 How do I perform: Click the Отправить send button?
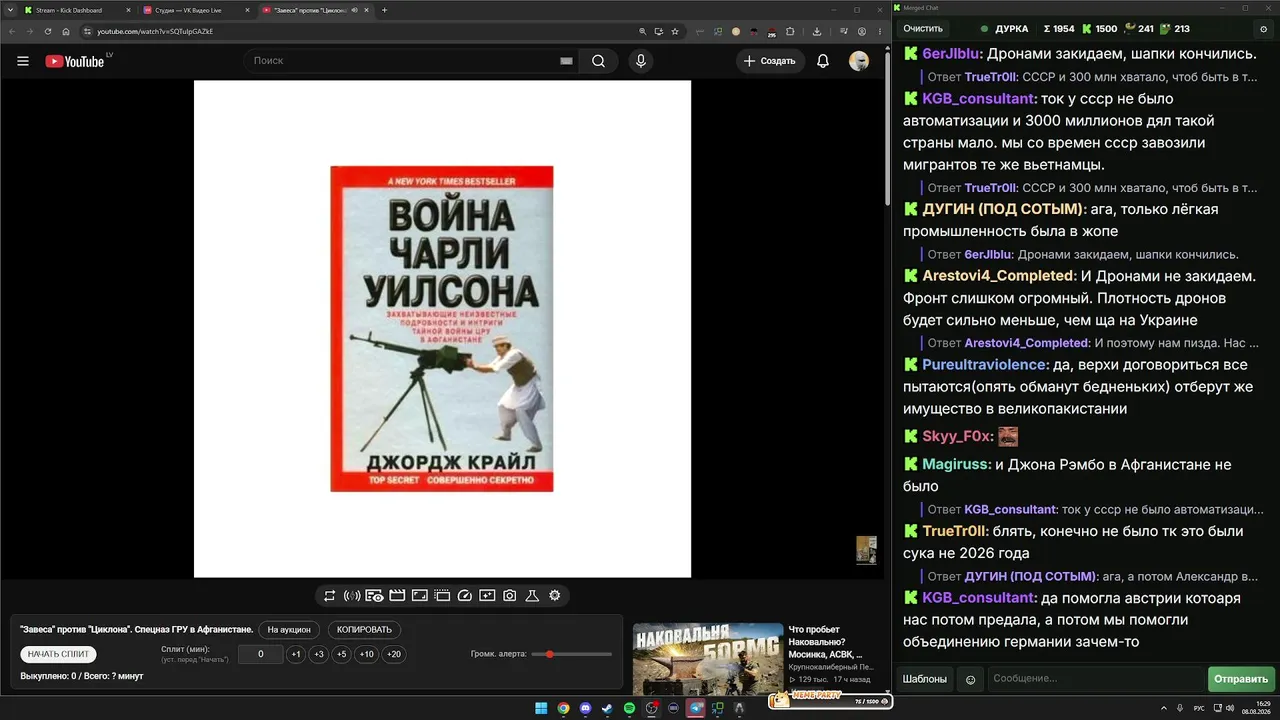tap(1241, 679)
